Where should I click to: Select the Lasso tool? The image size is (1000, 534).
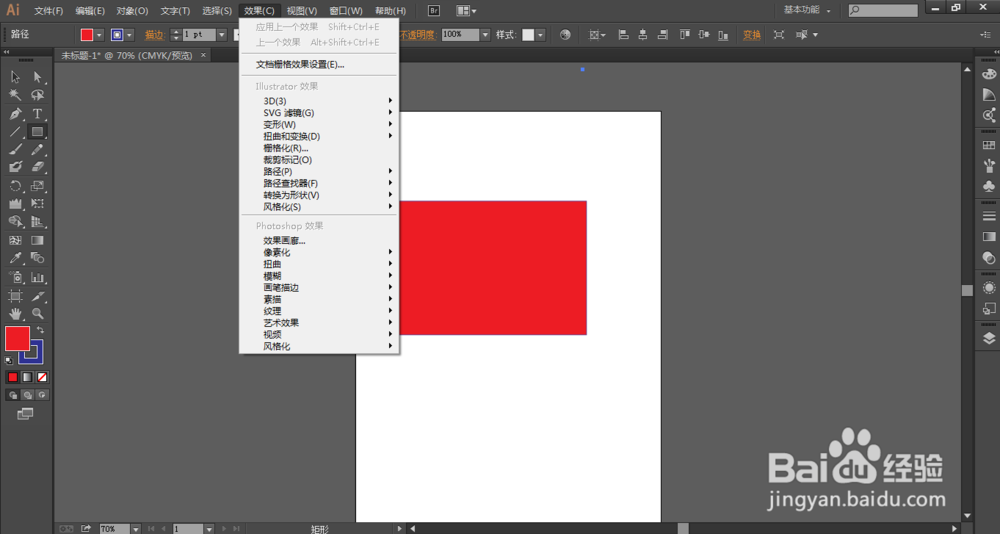point(38,95)
